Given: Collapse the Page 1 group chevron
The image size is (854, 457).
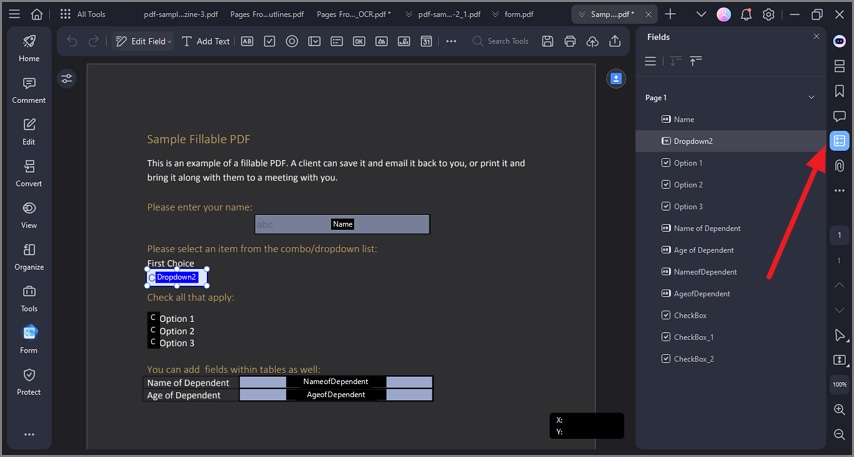Looking at the screenshot, I should click(812, 98).
